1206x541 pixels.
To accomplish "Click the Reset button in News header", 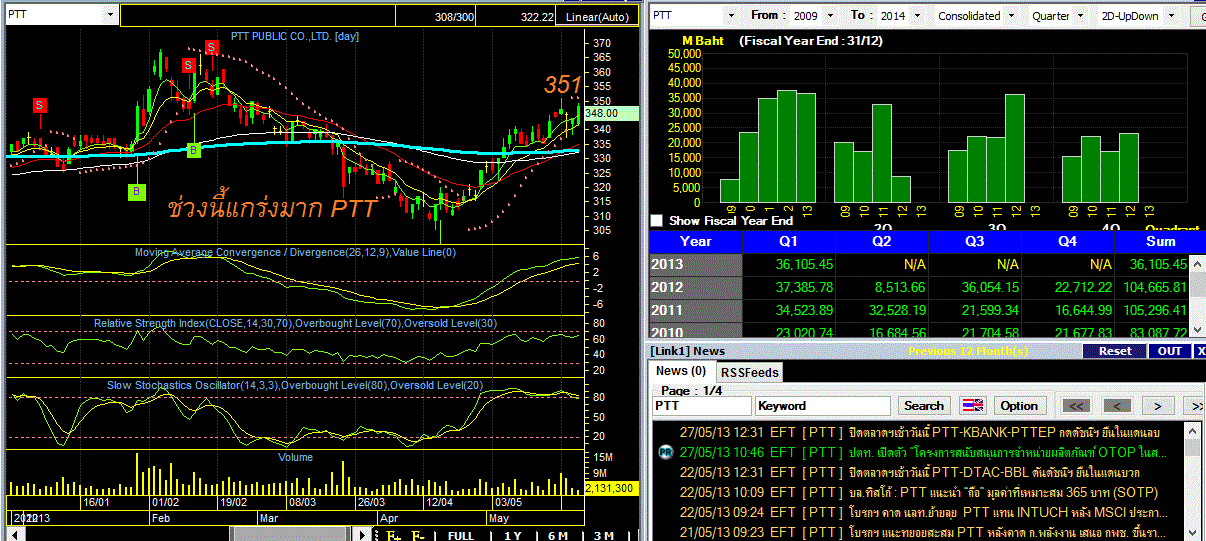I will [1115, 351].
